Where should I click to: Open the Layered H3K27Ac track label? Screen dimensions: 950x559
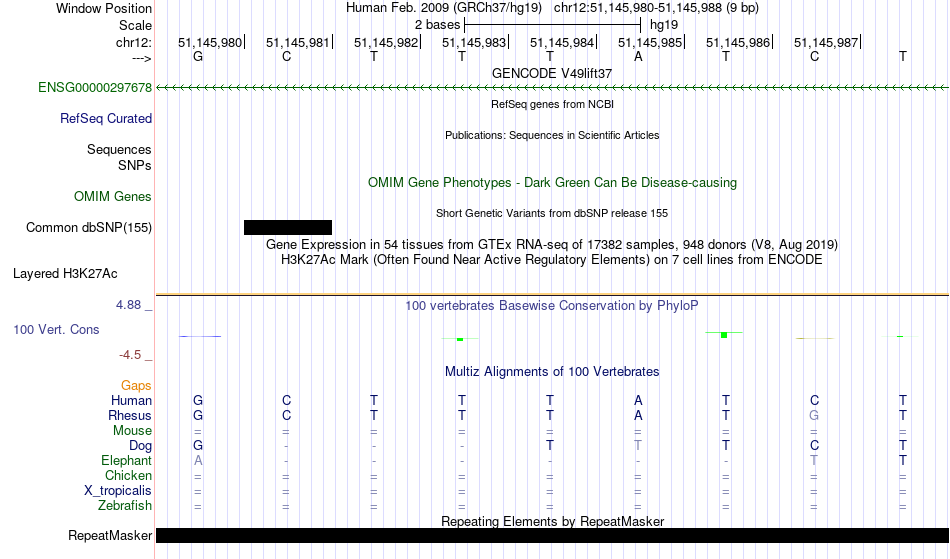(x=65, y=273)
